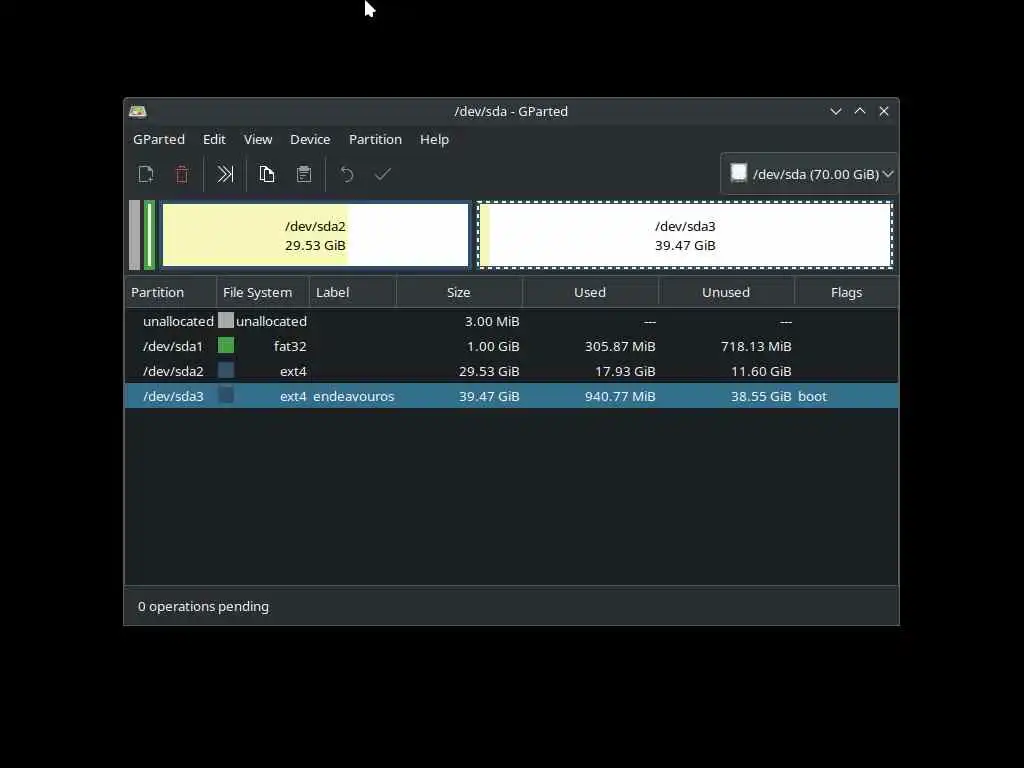
Task: Click the ext4 color swatch for /dev/sda2
Action: pyautogui.click(x=226, y=370)
